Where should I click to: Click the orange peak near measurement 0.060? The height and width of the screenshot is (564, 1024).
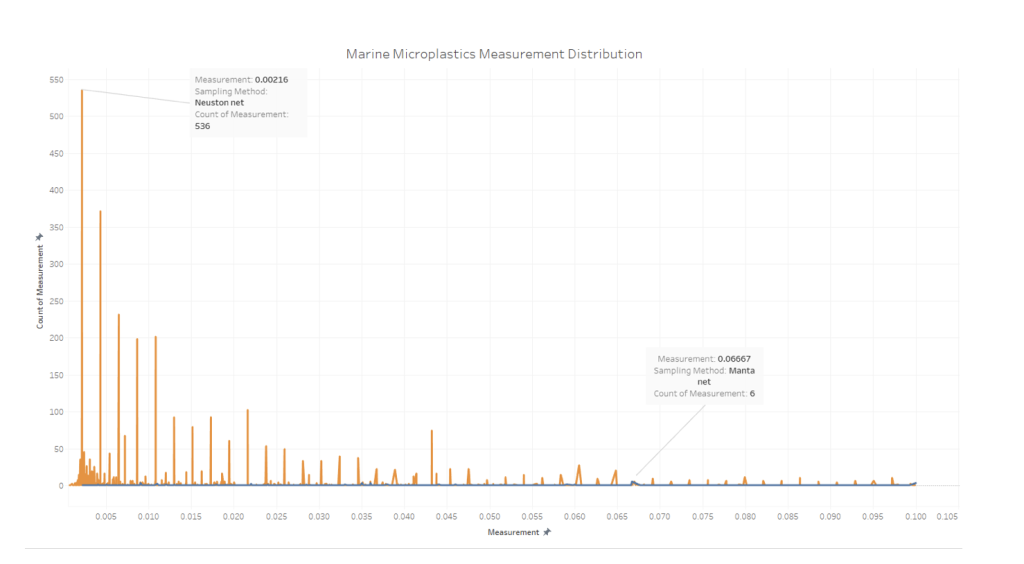point(579,467)
